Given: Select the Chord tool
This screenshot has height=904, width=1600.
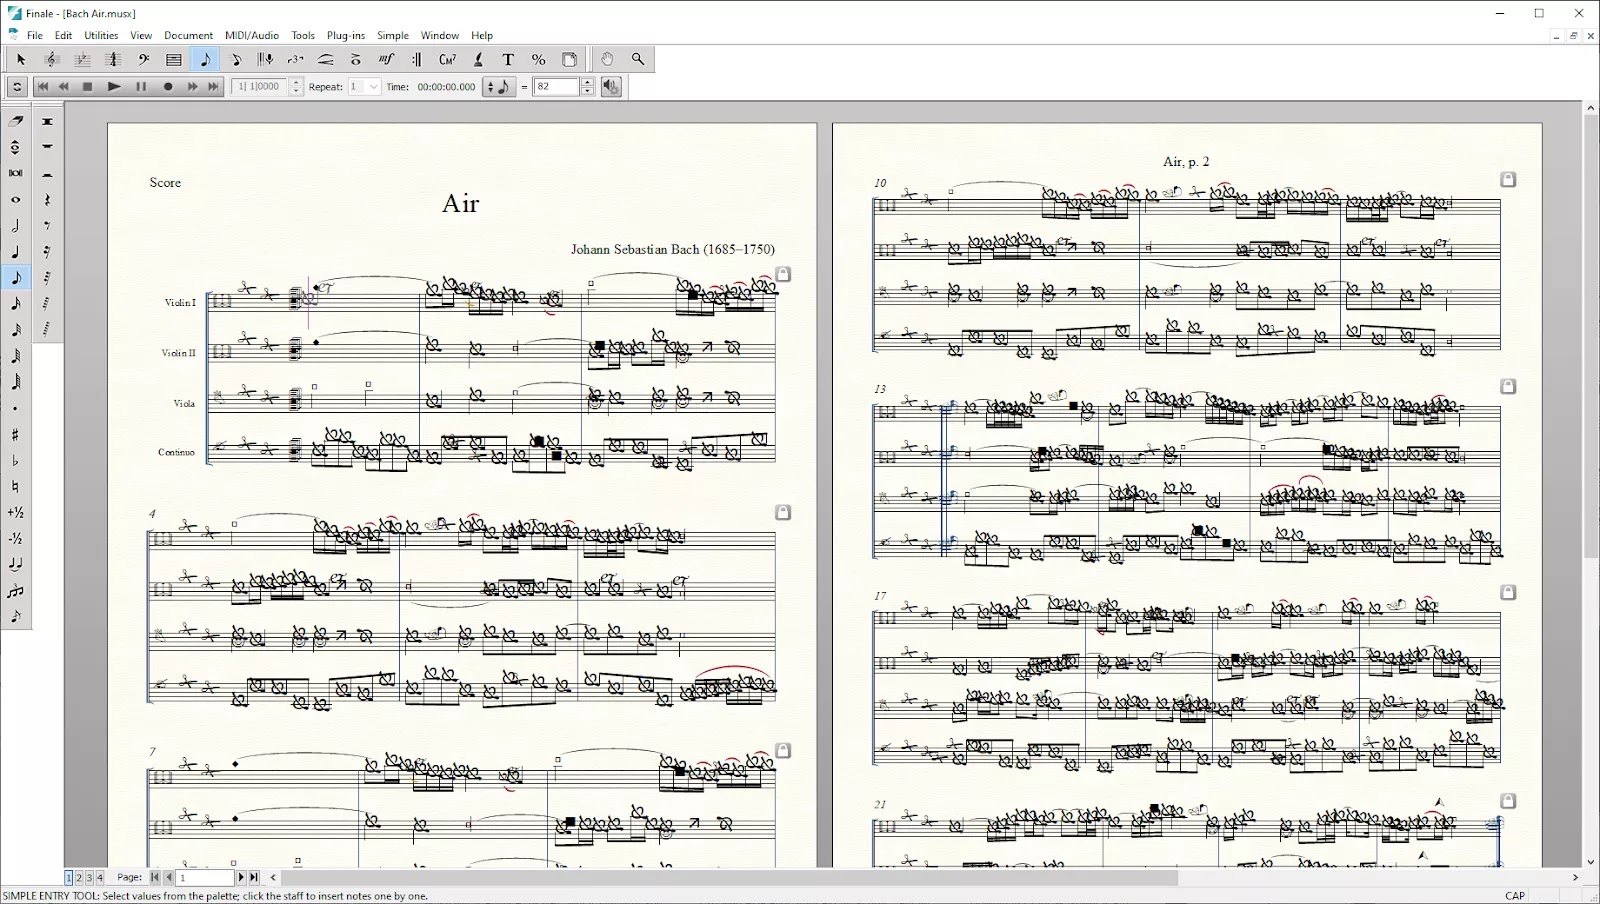Looking at the screenshot, I should pos(447,60).
